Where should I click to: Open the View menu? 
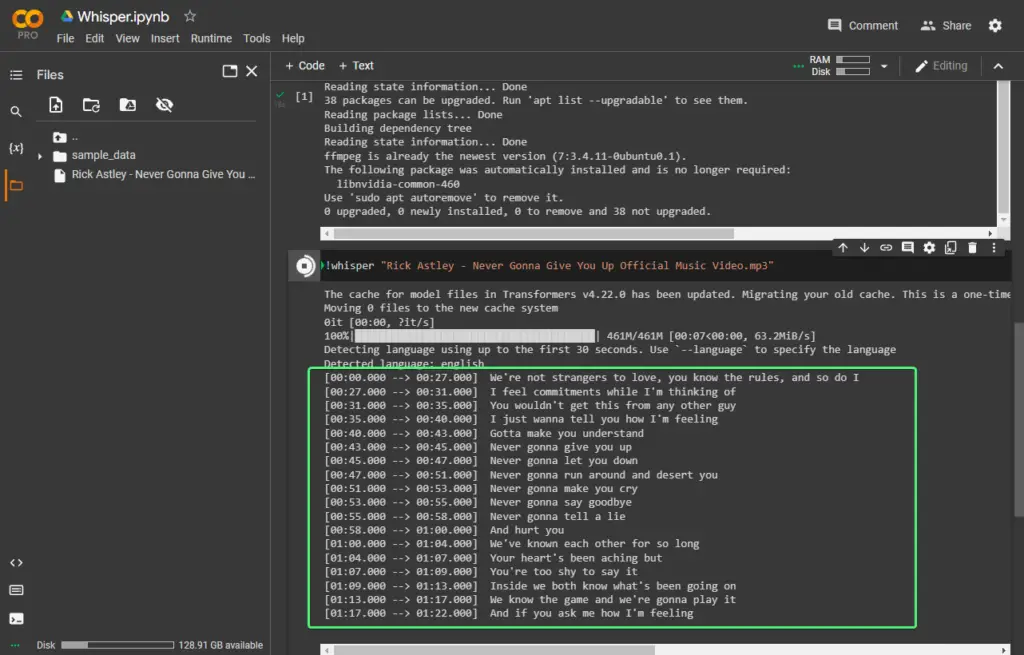[127, 39]
